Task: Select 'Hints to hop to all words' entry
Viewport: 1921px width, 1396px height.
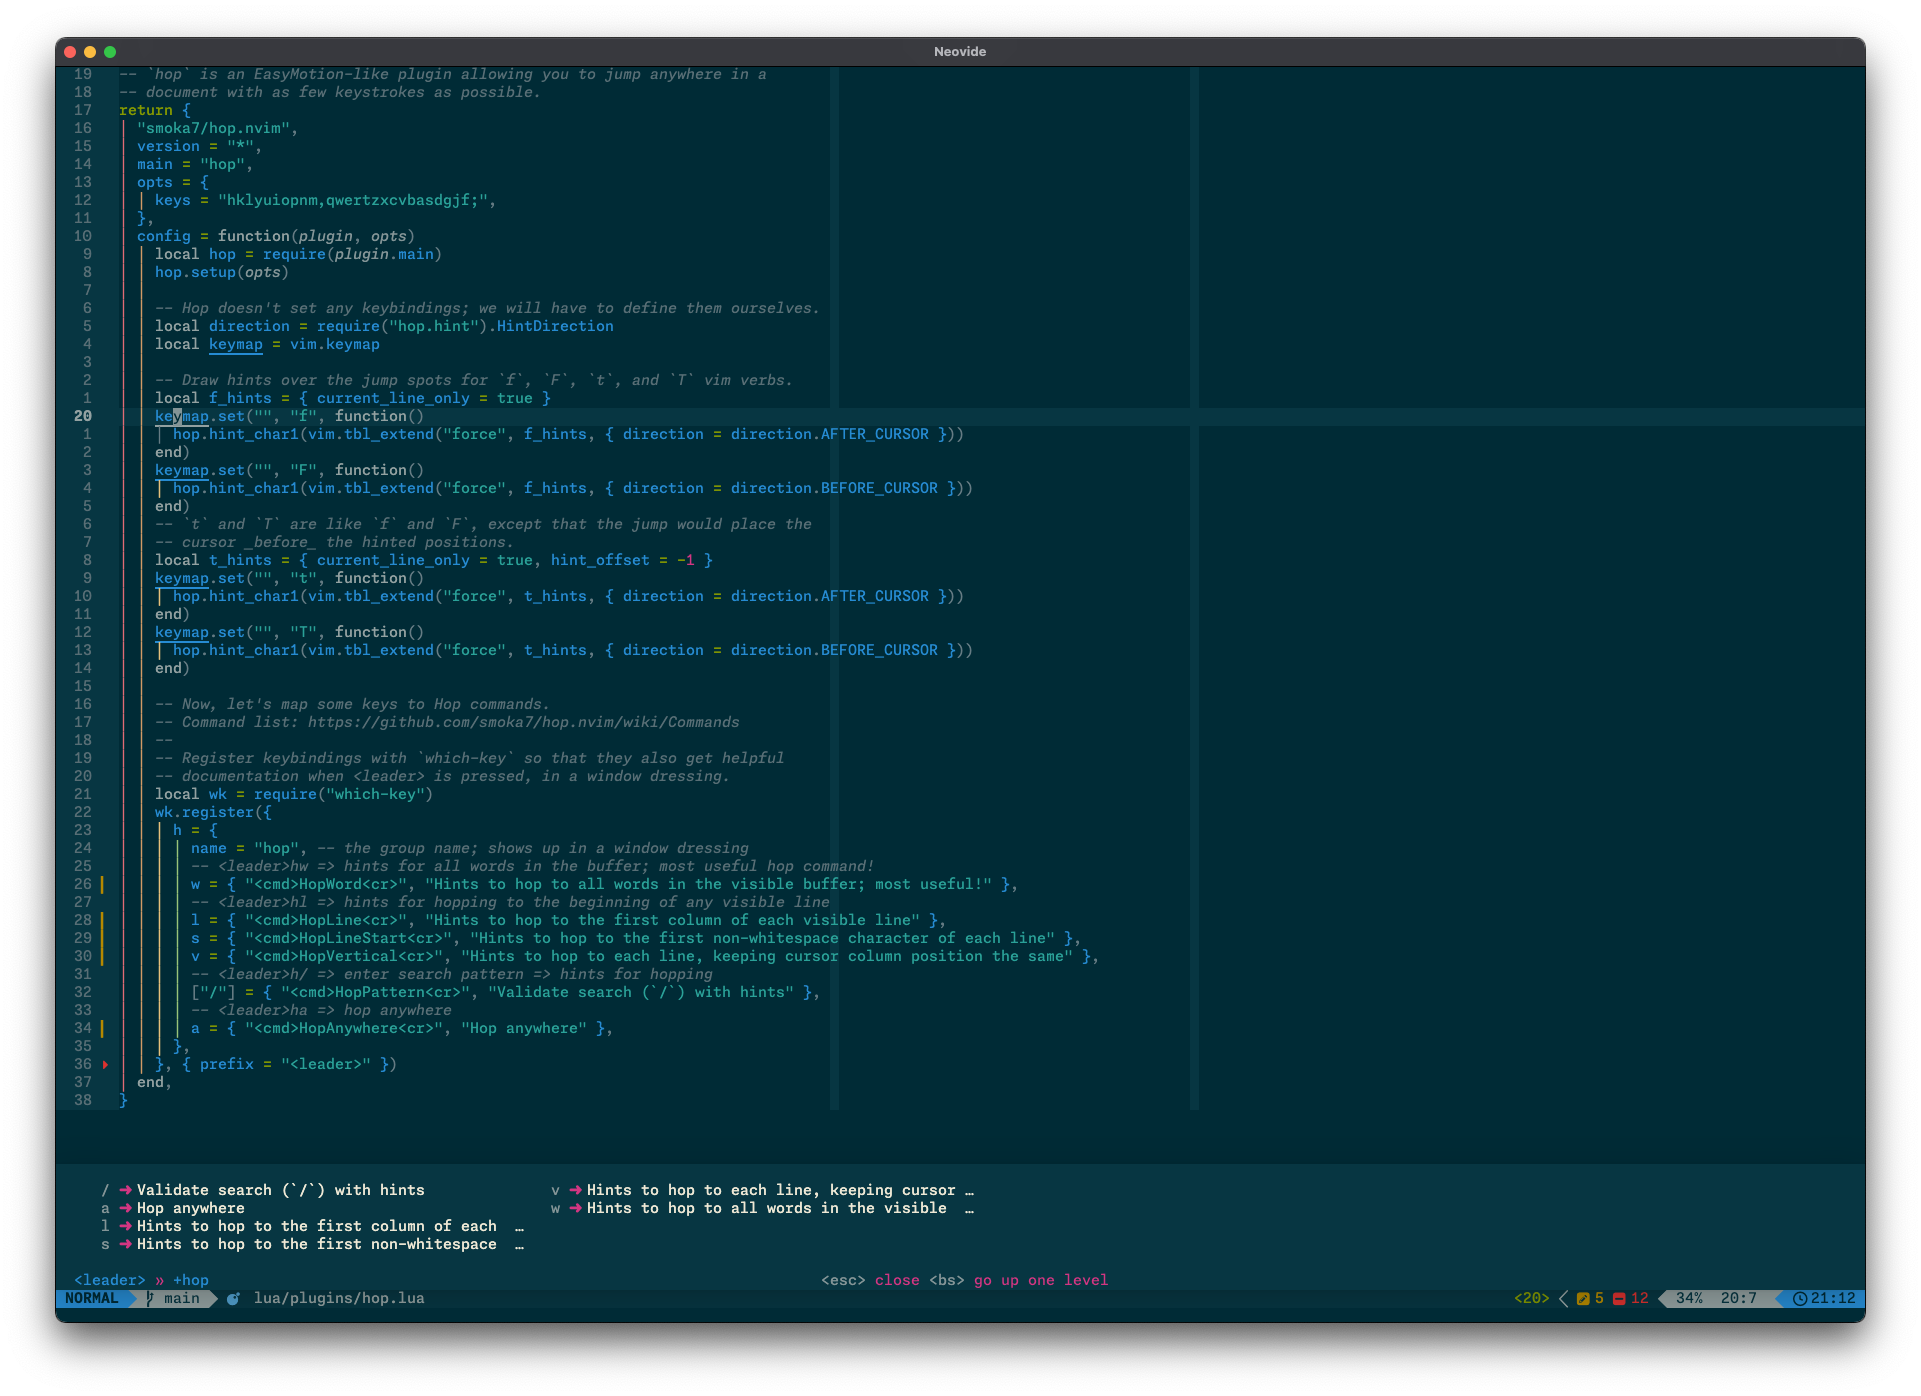Action: click(x=766, y=1208)
